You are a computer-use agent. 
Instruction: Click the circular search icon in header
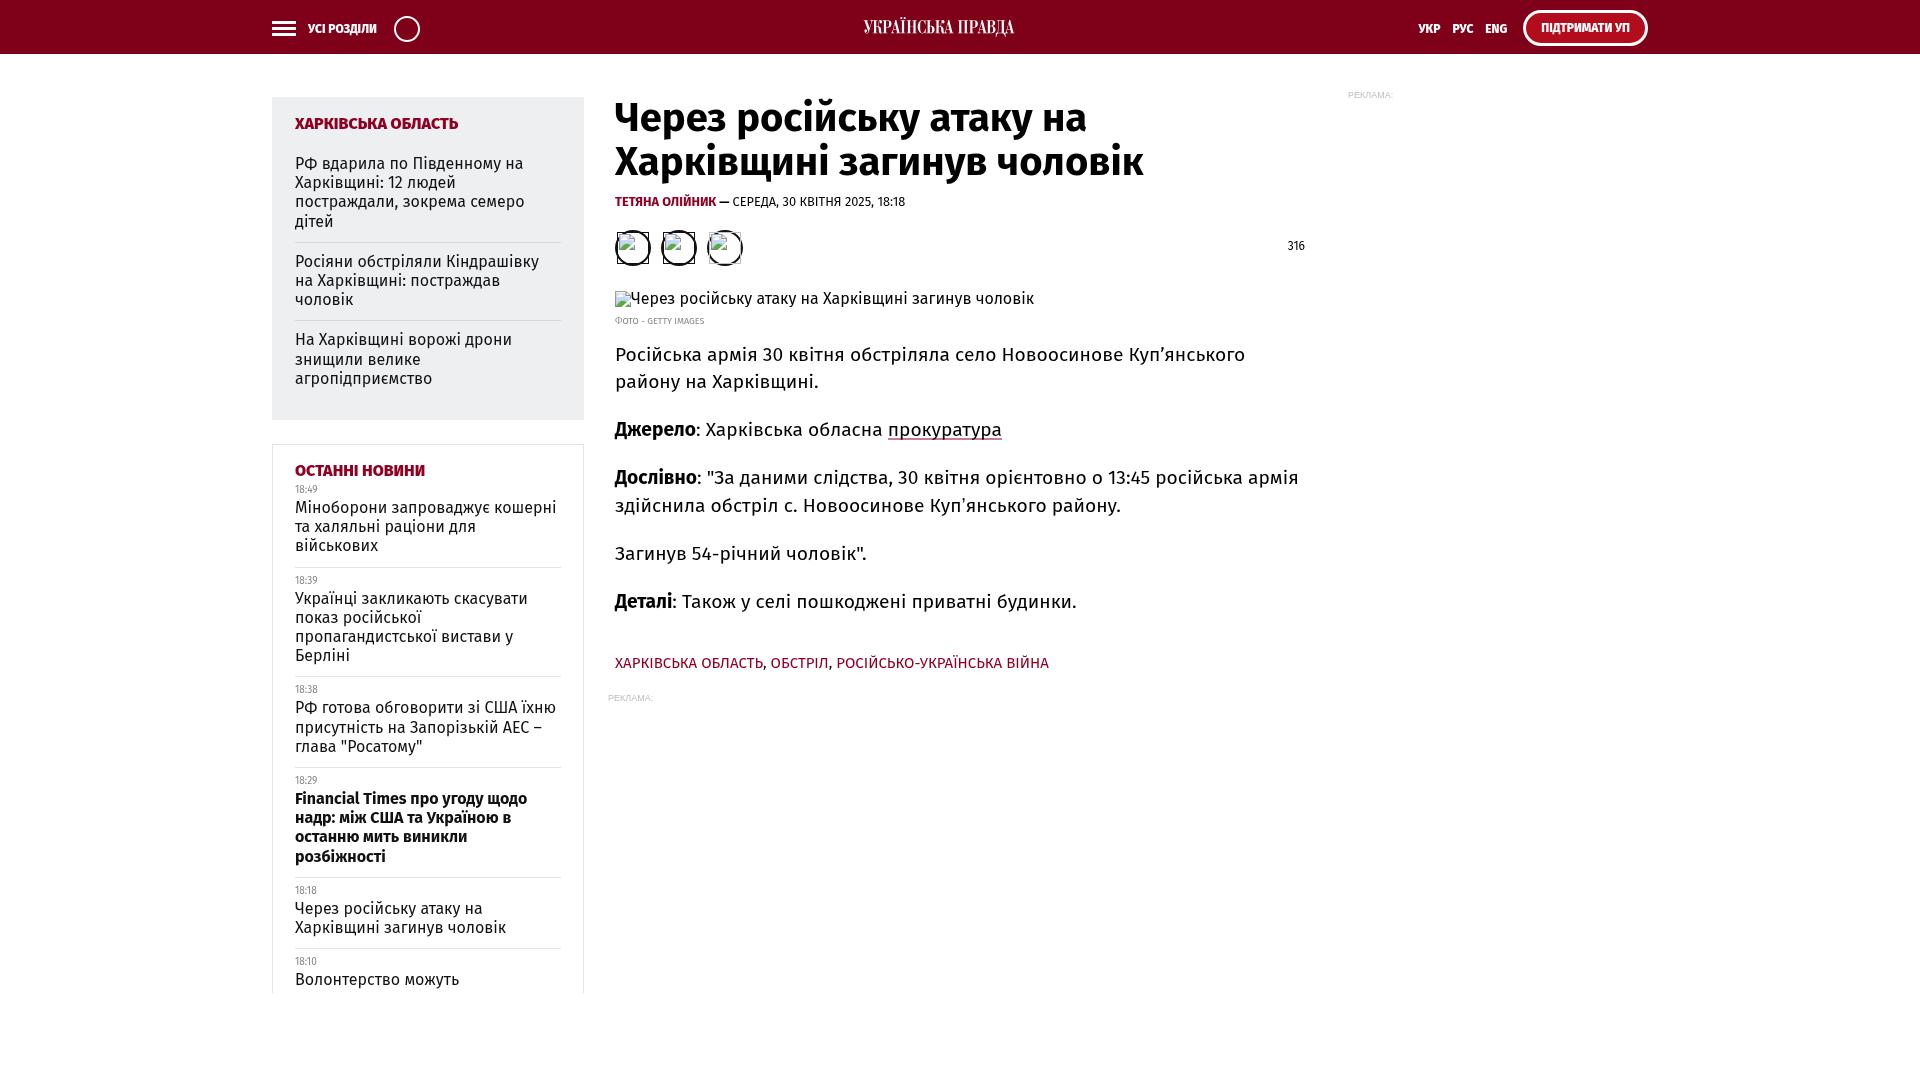[407, 29]
